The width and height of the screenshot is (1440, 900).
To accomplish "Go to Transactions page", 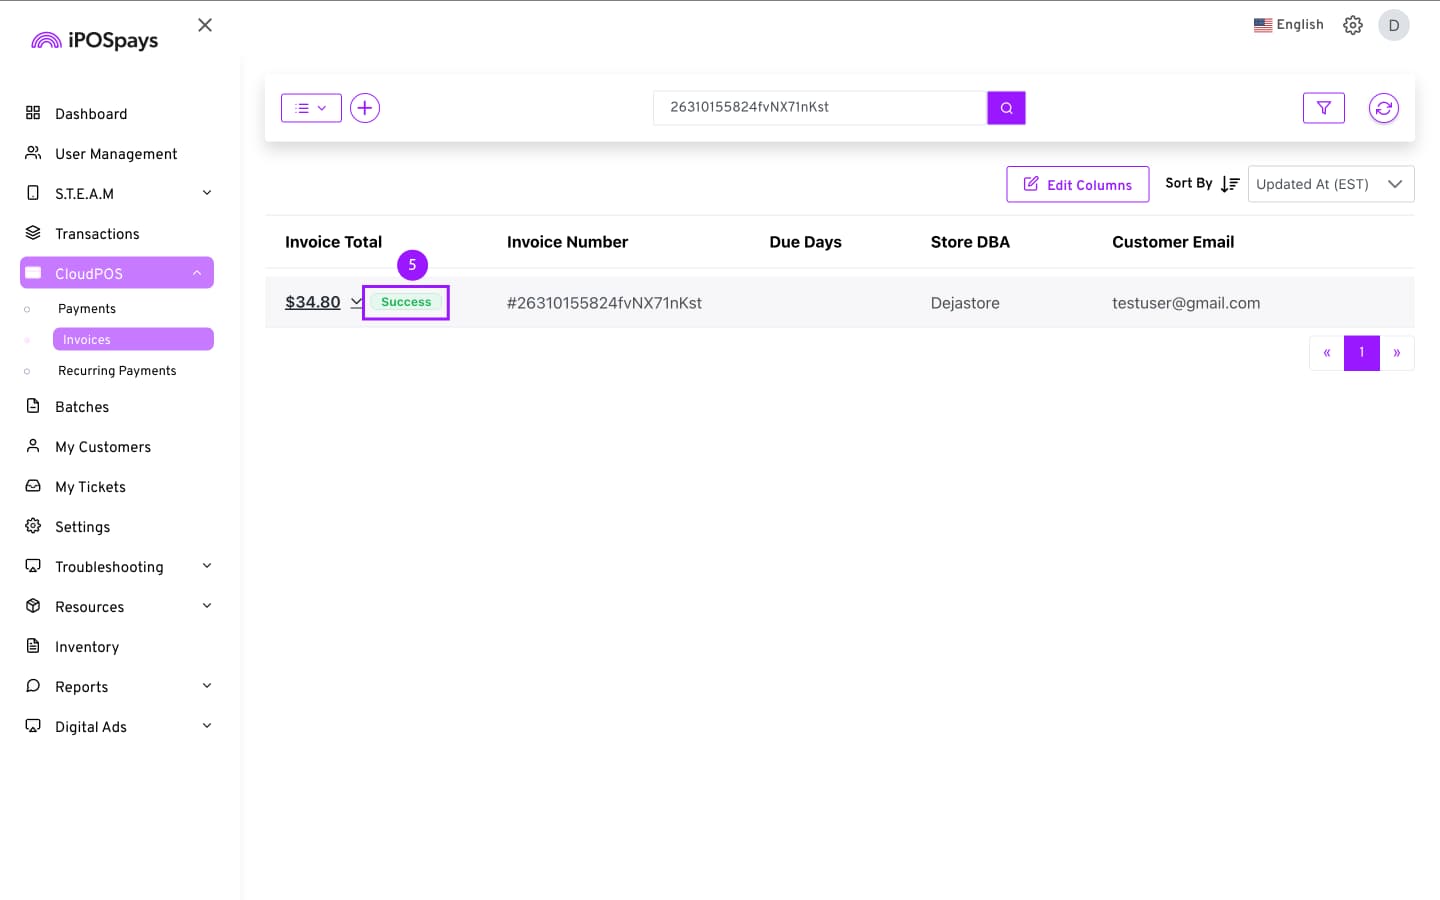I will (x=97, y=233).
